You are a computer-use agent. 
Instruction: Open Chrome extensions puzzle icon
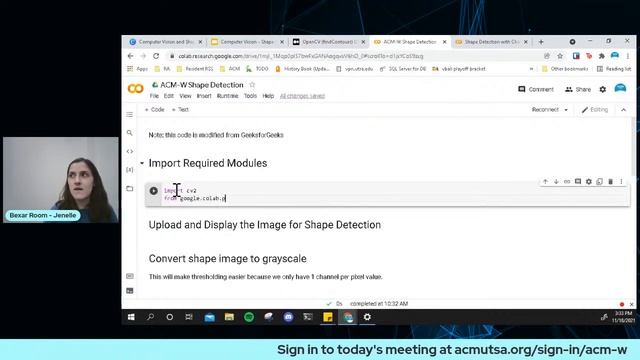click(602, 56)
